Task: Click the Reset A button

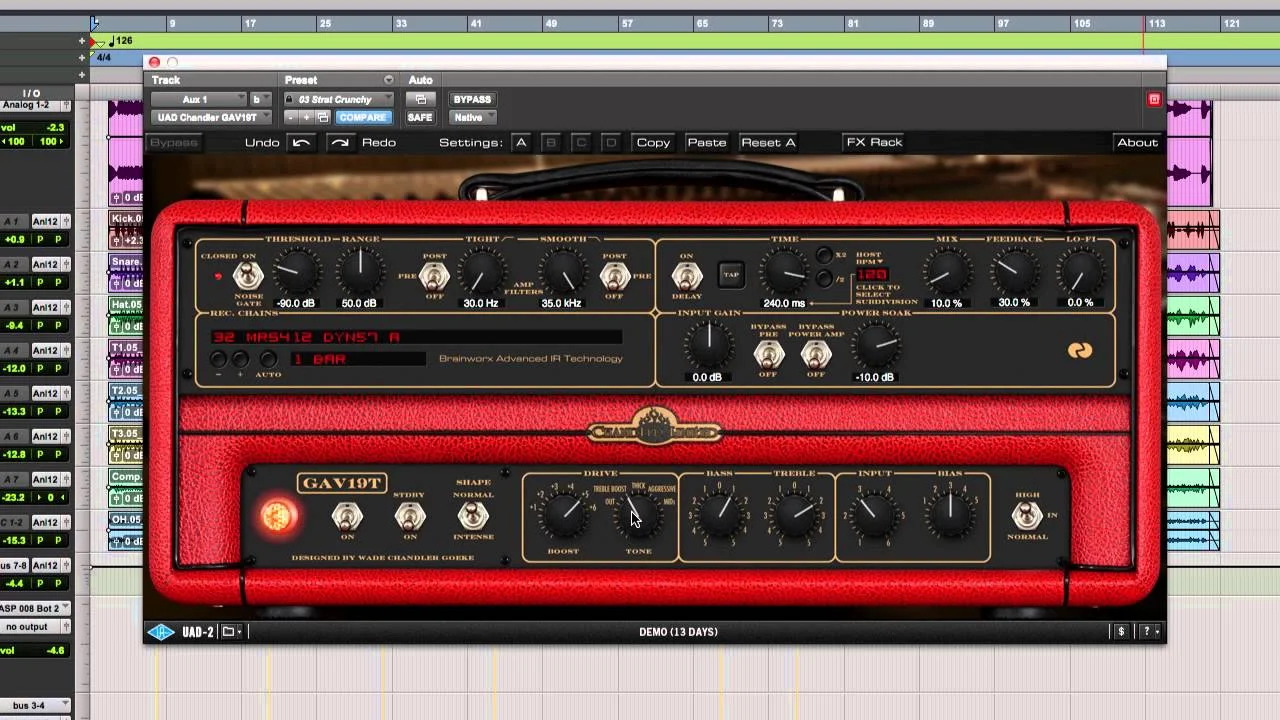Action: pos(768,142)
